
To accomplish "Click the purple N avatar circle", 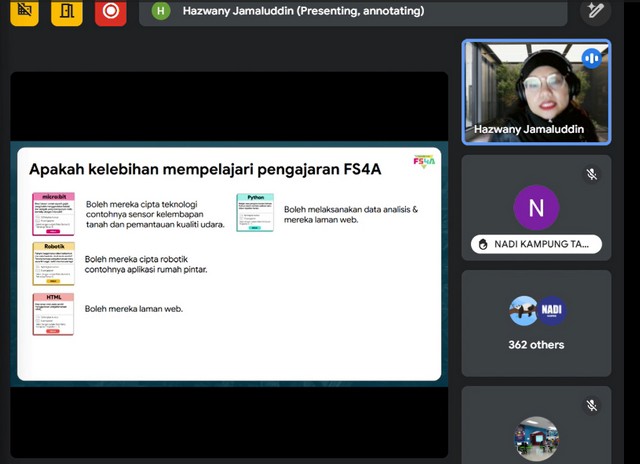I will click(x=536, y=208).
